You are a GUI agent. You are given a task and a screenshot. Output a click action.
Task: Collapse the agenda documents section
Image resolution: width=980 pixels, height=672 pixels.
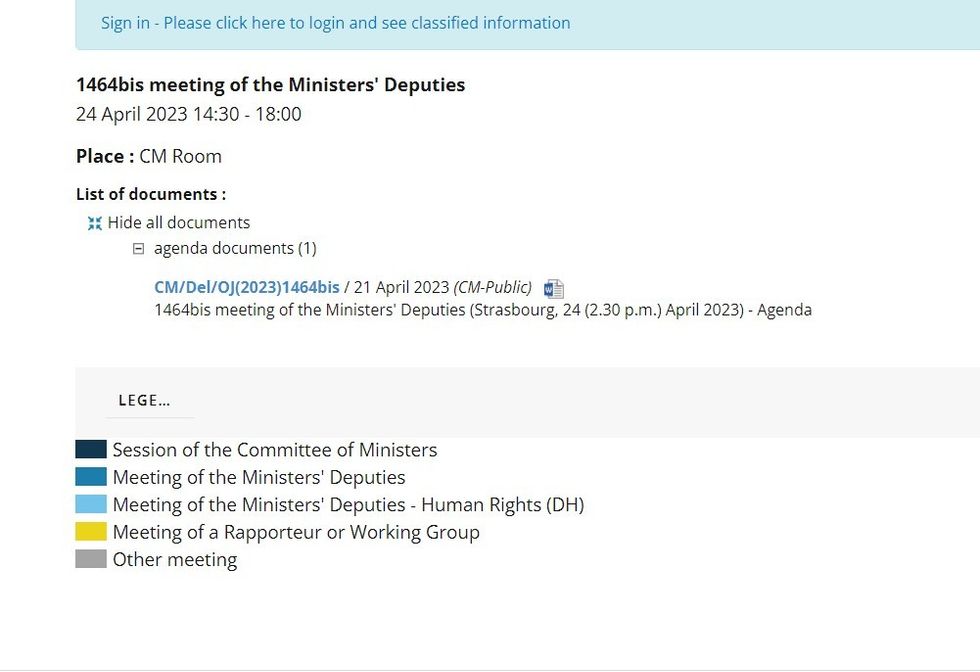pos(139,249)
